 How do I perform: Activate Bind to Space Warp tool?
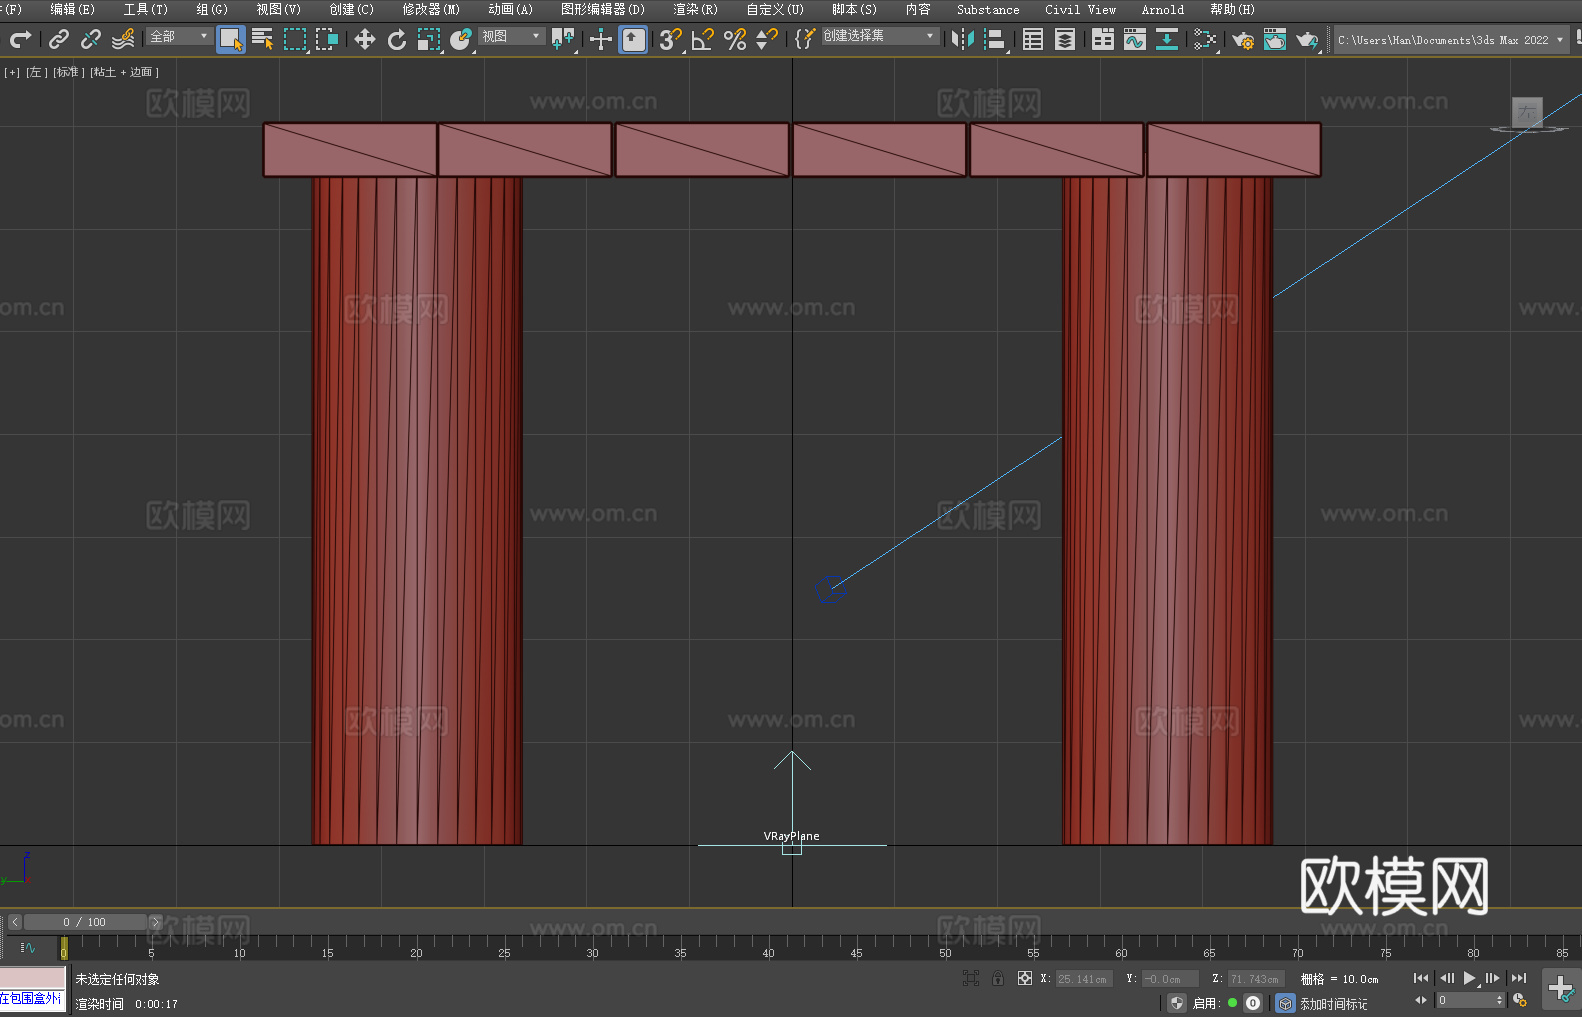123,39
